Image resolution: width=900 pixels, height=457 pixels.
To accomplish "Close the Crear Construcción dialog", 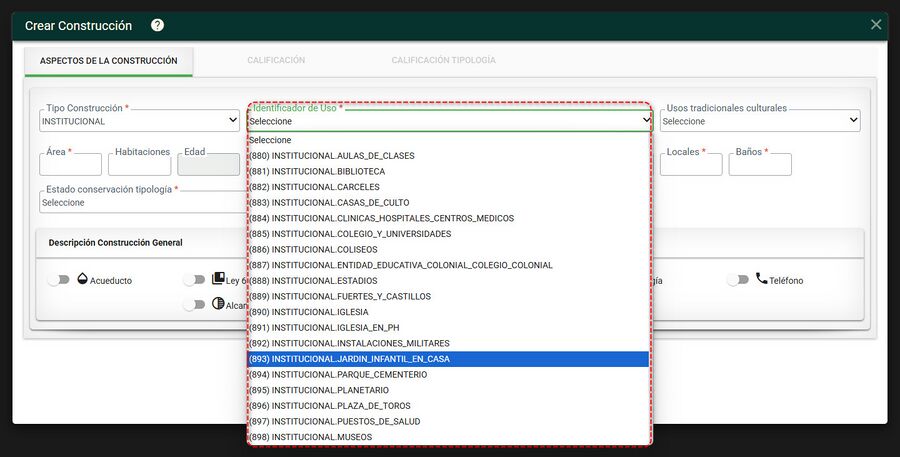I will click(x=876, y=24).
